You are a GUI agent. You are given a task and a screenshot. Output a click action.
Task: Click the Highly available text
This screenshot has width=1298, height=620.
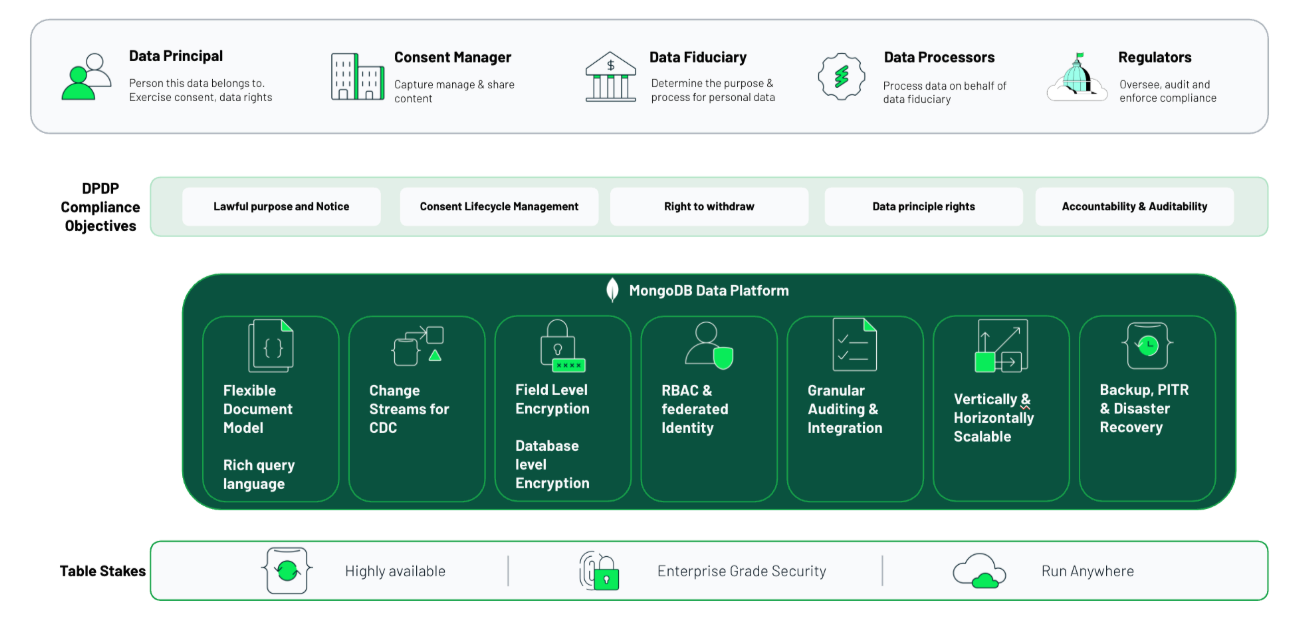pyautogui.click(x=395, y=571)
